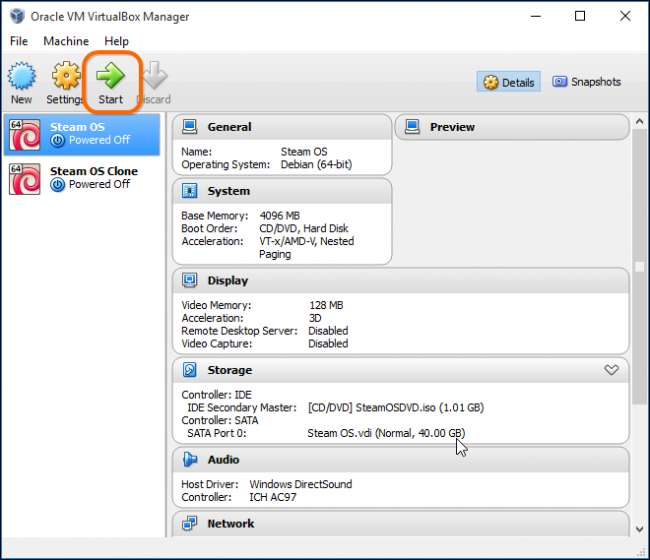Click the scrollbar up arrow in details pane
This screenshot has height=560, width=650.
coord(639,121)
